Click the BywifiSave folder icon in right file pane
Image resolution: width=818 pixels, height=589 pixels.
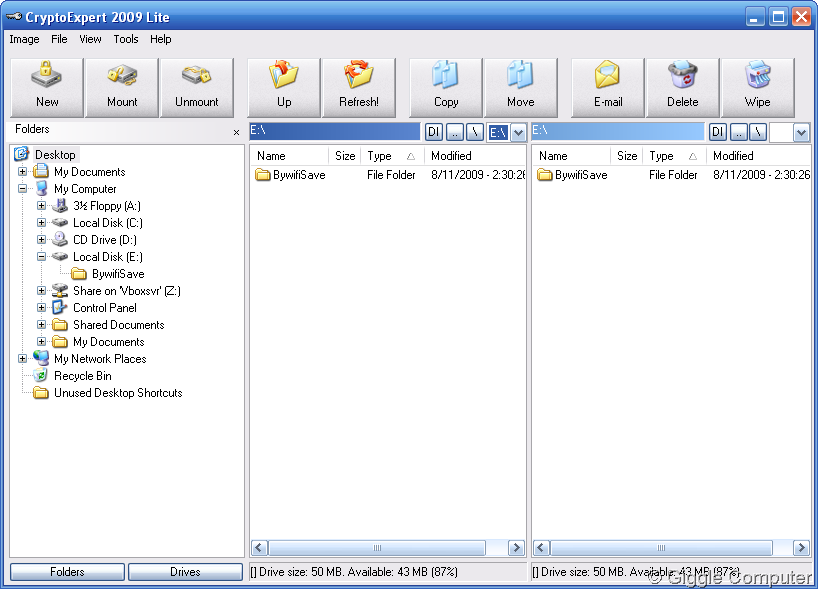(545, 174)
